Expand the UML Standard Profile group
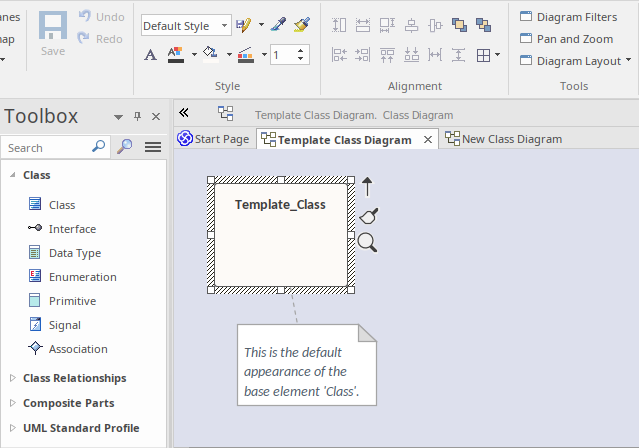The image size is (639, 448). 13,428
